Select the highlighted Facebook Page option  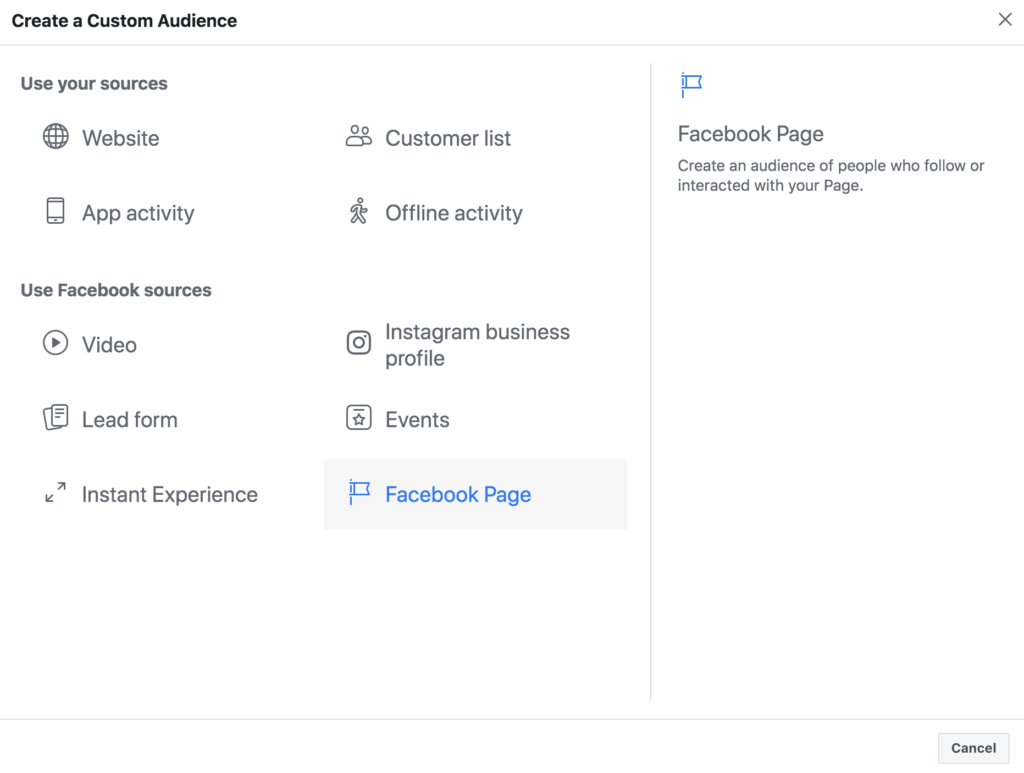pyautogui.click(x=475, y=494)
